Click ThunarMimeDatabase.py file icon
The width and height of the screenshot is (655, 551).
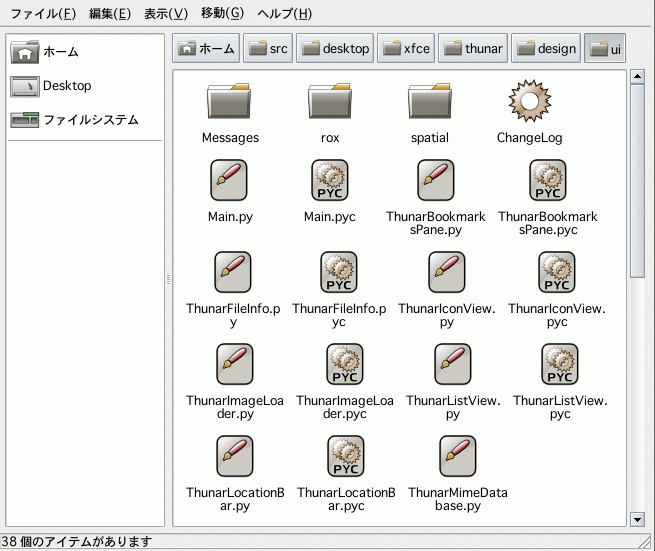point(457,456)
